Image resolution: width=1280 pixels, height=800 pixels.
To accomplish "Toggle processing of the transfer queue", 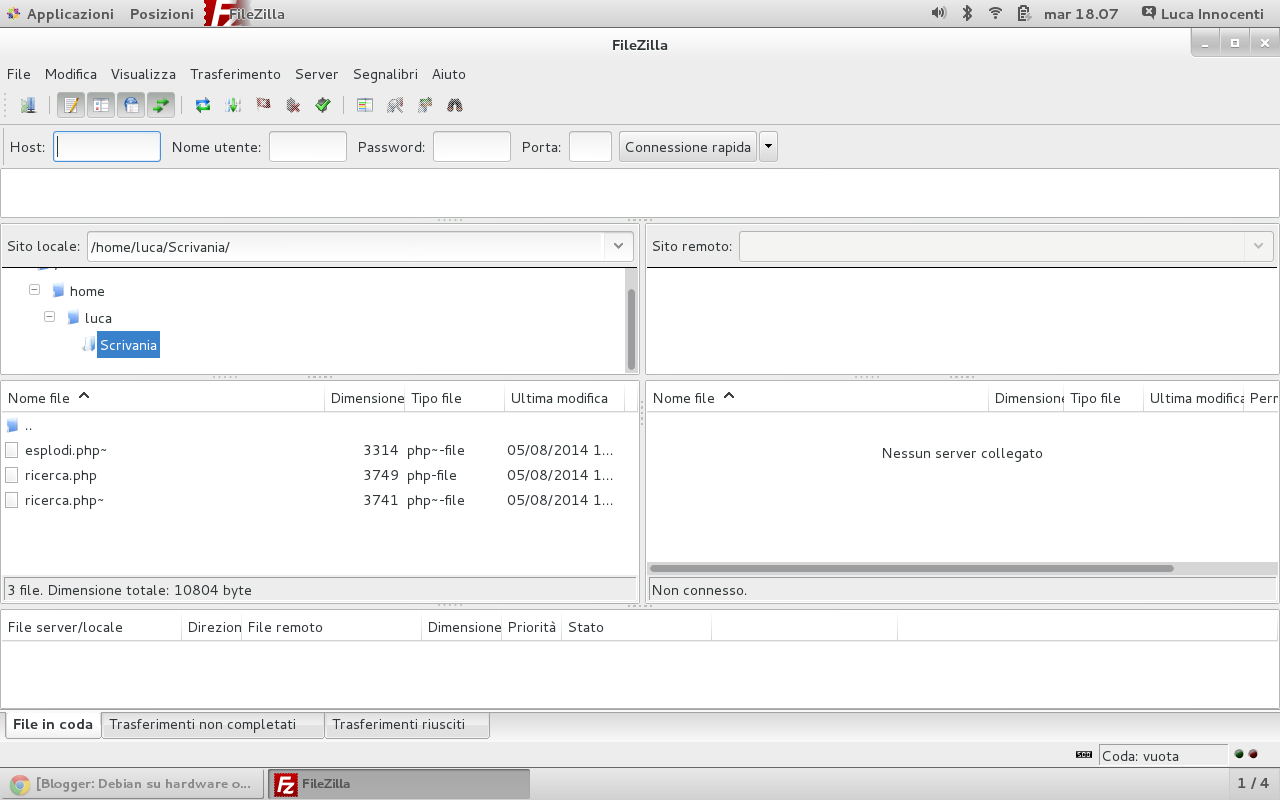I will click(233, 105).
